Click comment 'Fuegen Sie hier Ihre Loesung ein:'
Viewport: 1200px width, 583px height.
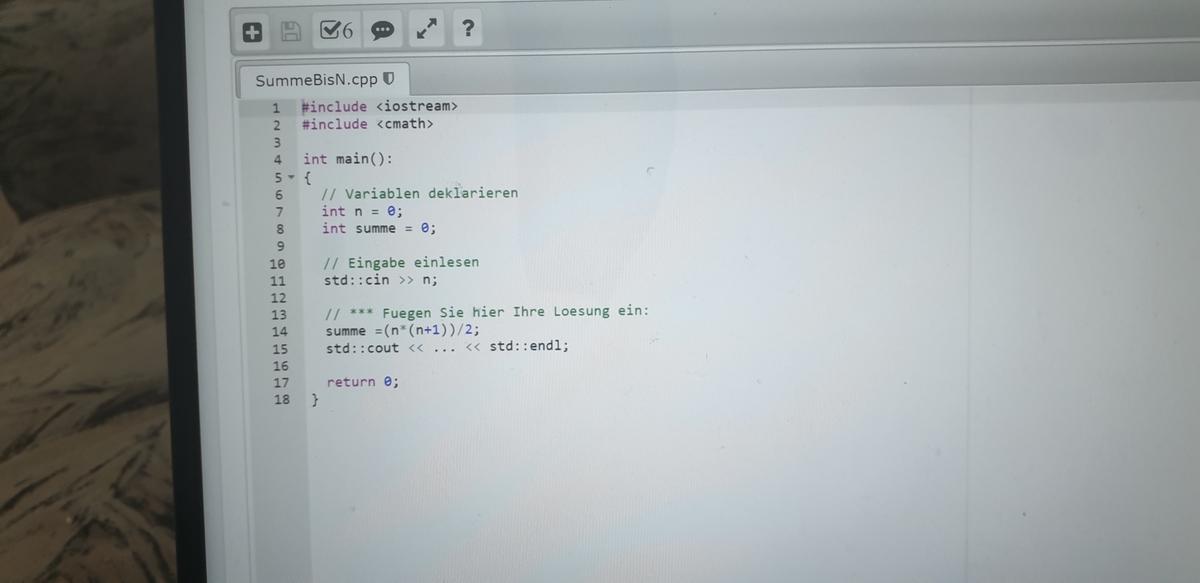pyautogui.click(x=516, y=312)
